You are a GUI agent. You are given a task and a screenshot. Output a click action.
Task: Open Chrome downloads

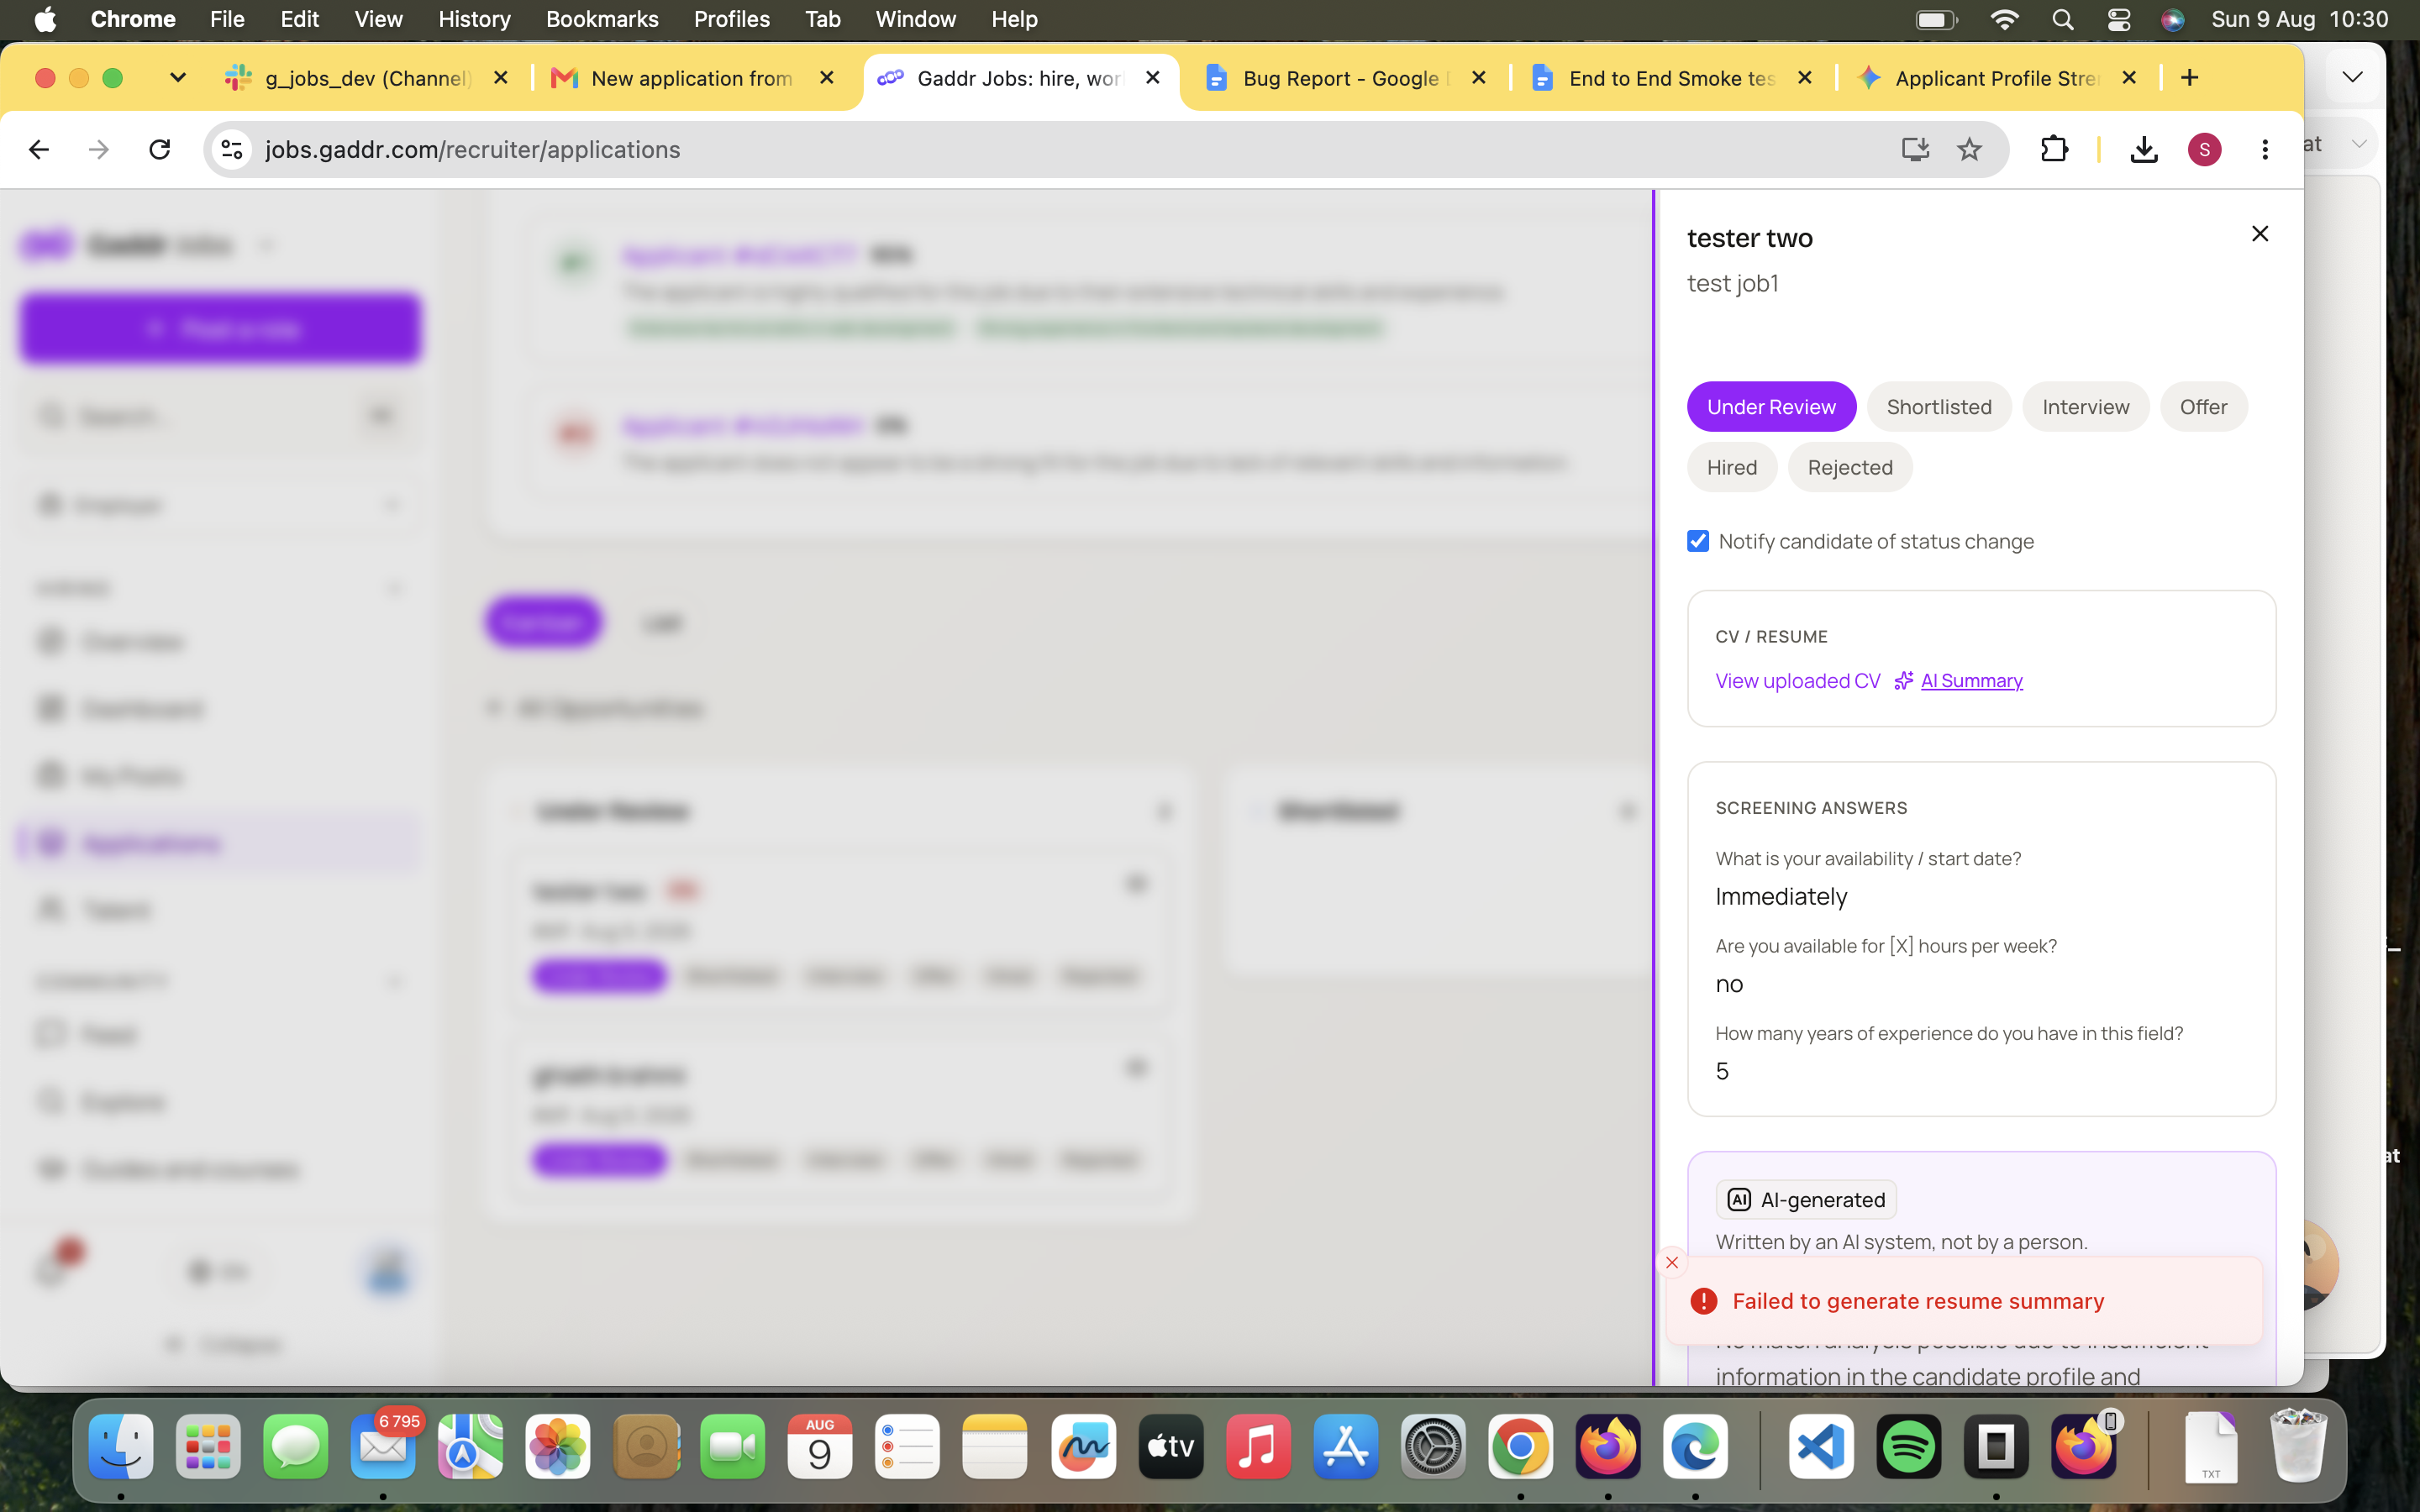point(2143,150)
